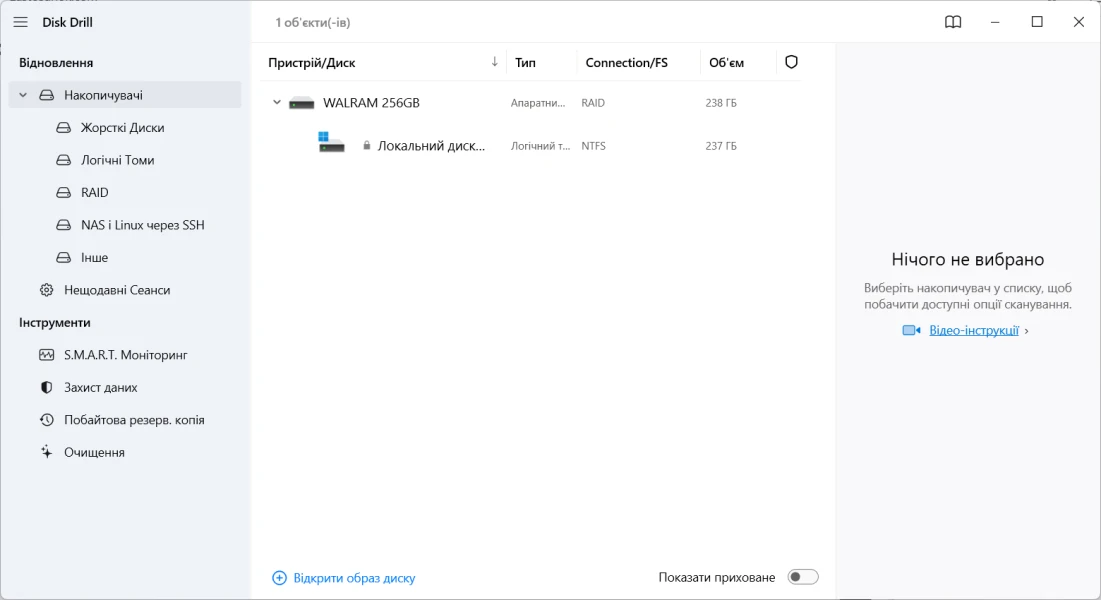
Task: Collapse the WALRAM 256GB disk row
Action: pos(277,103)
